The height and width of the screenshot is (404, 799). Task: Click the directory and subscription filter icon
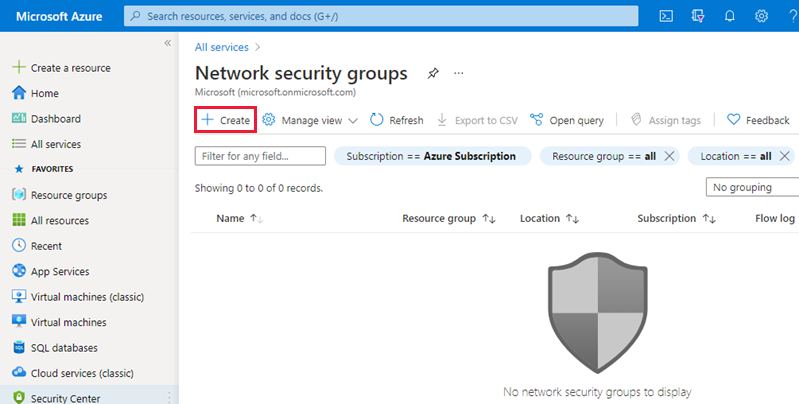click(x=698, y=16)
